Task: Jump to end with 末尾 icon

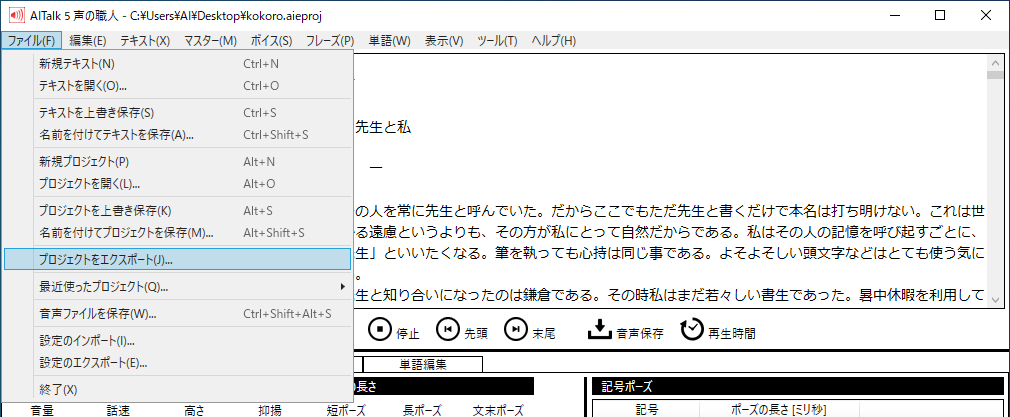Action: [516, 329]
